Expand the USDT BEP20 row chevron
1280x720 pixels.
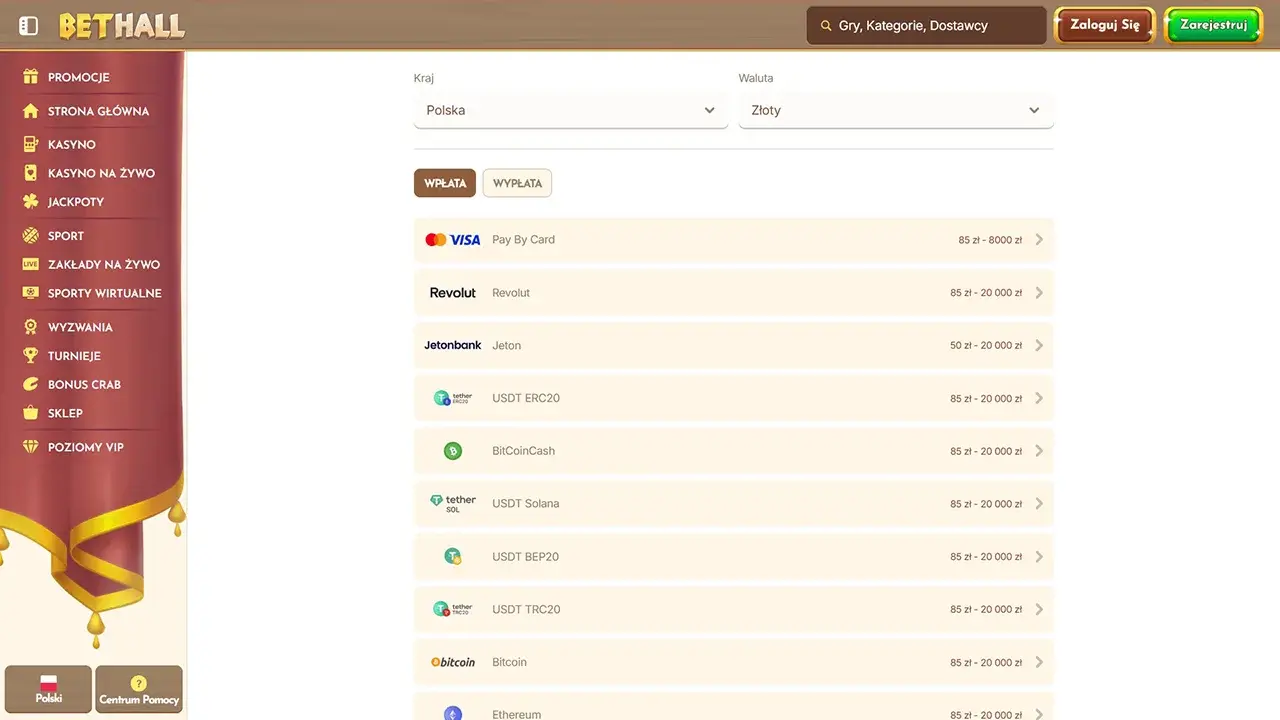coord(1039,557)
